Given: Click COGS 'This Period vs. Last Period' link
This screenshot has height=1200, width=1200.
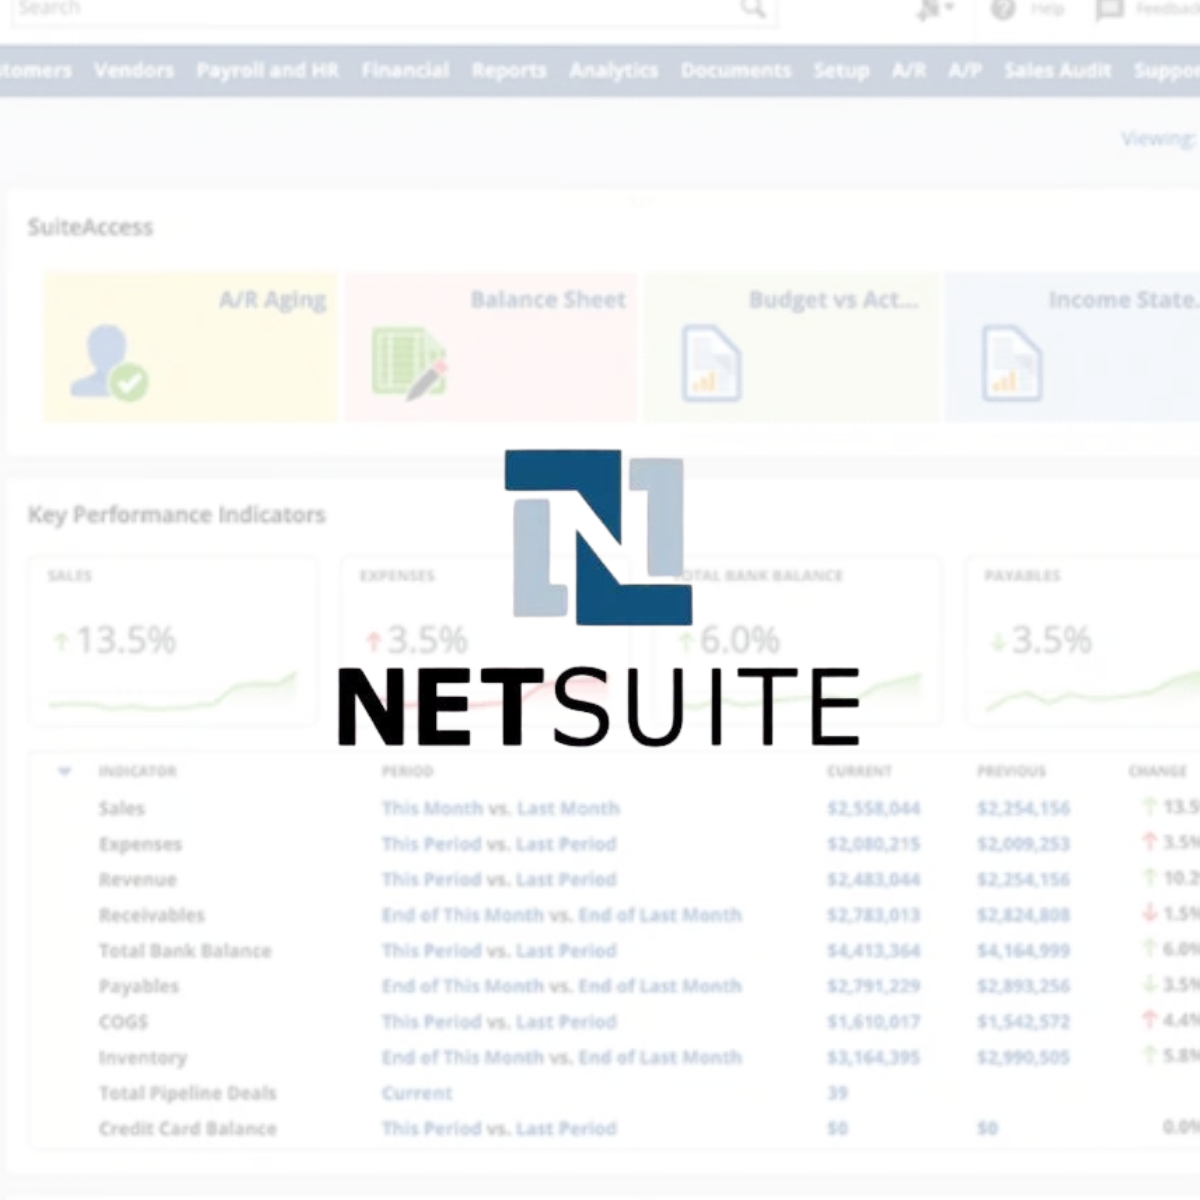Looking at the screenshot, I should pos(499,1021).
